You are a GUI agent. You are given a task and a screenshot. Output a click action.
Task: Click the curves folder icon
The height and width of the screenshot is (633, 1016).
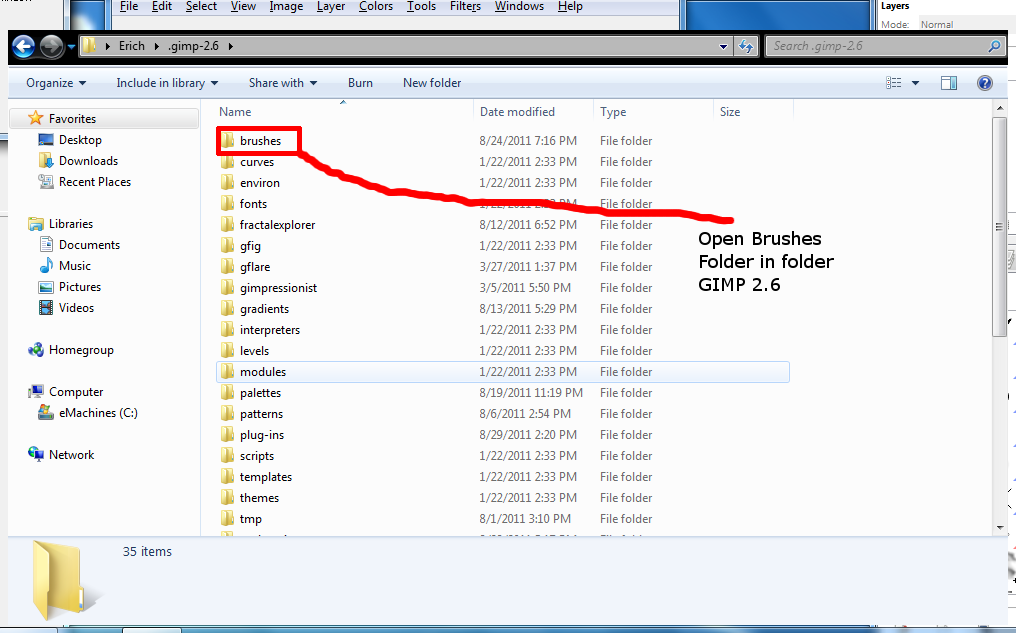pos(227,162)
